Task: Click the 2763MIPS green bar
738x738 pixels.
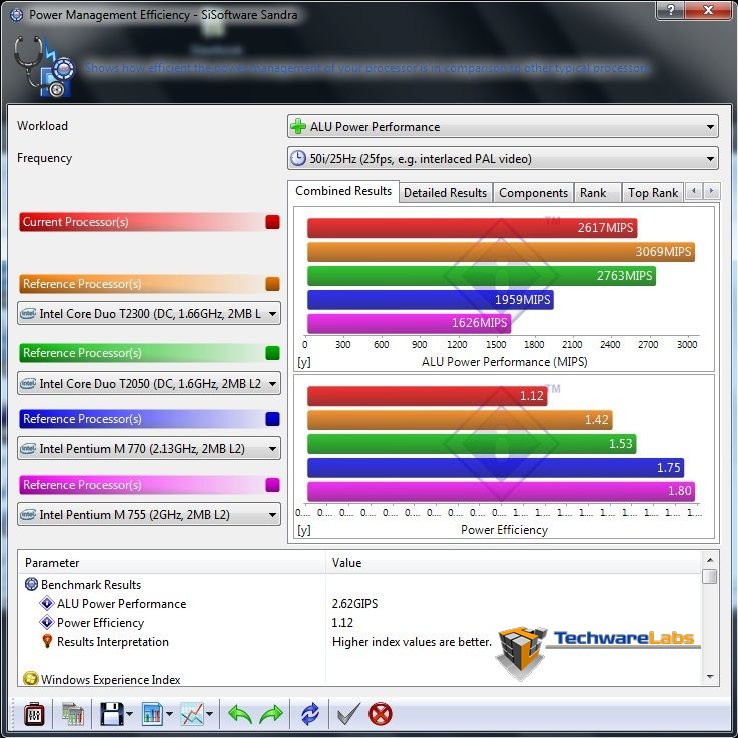Action: click(x=481, y=276)
